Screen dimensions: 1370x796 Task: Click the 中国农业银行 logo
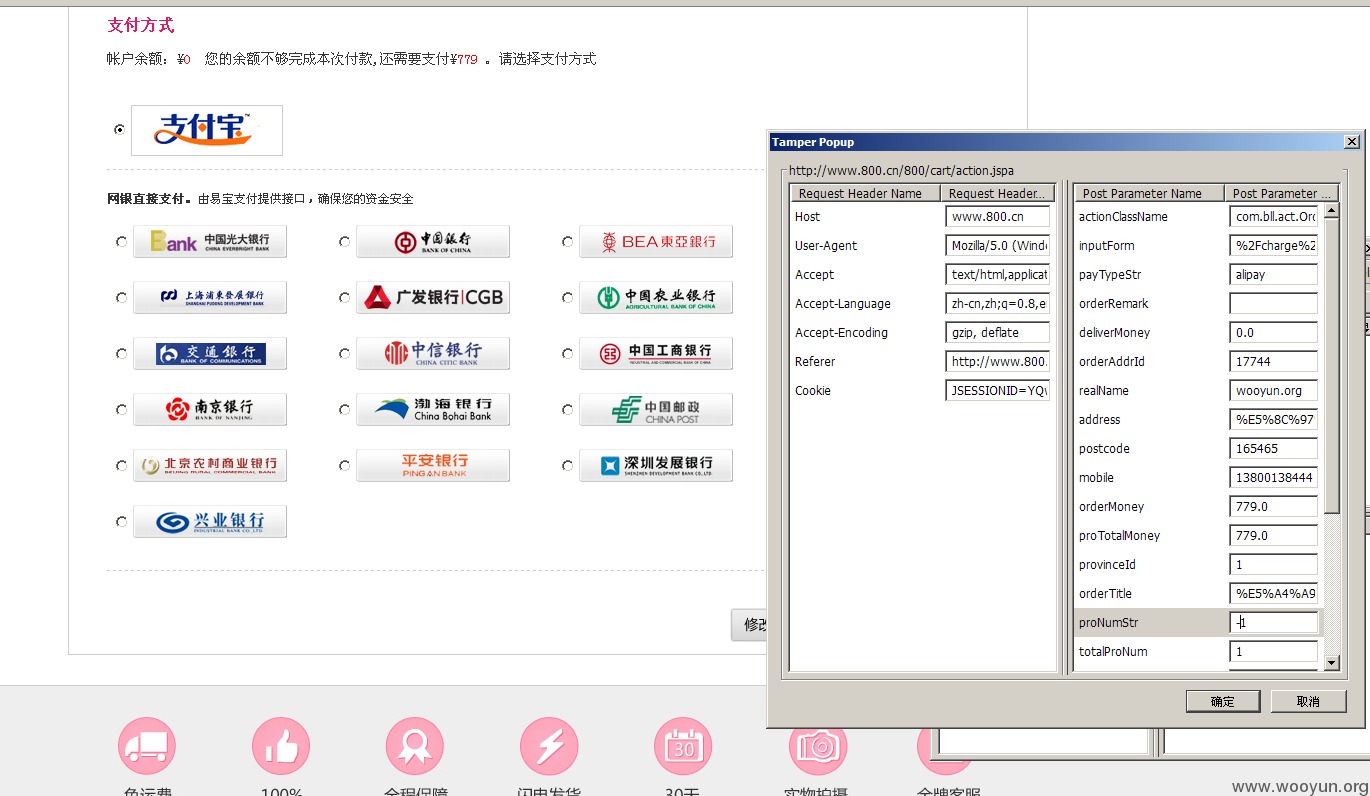(x=656, y=297)
